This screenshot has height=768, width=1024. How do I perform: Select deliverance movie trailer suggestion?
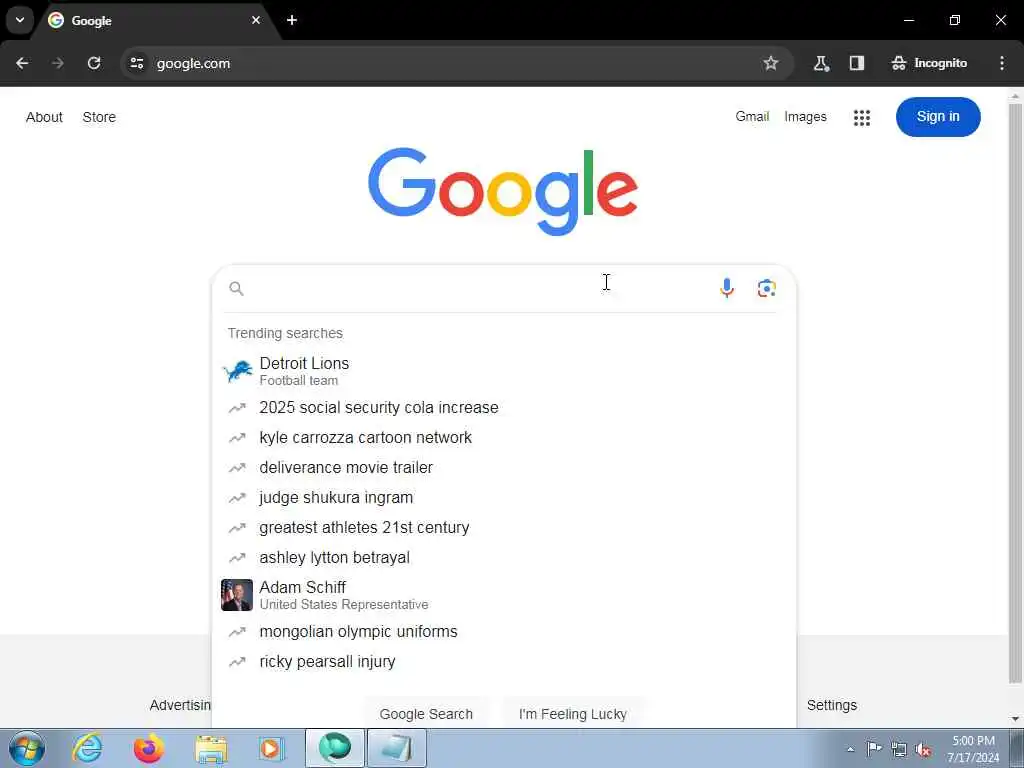(504, 468)
